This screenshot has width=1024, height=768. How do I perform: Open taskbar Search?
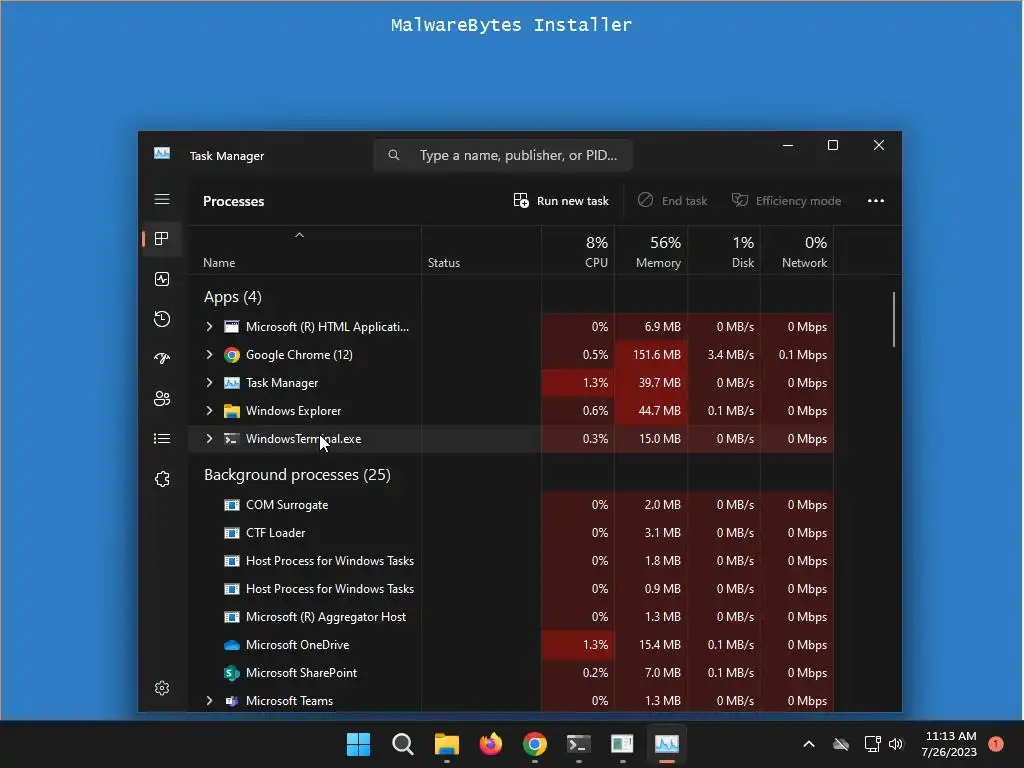[403, 744]
